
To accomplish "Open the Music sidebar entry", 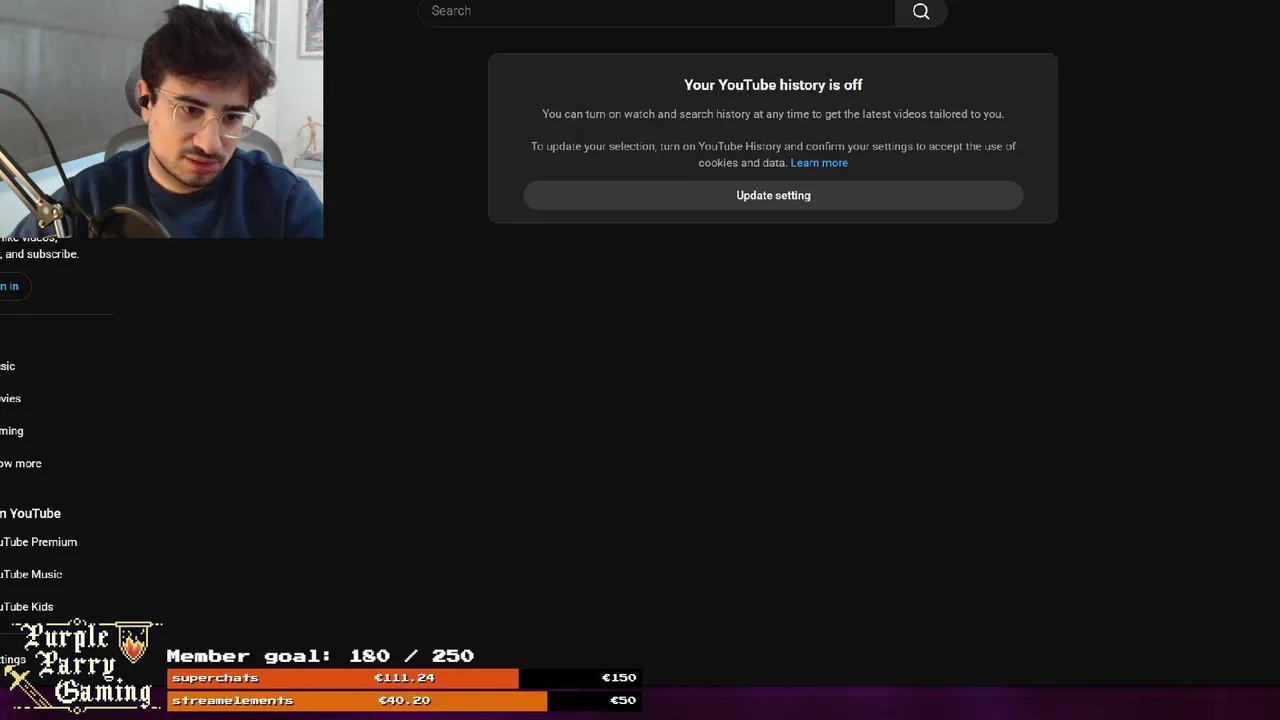I will pyautogui.click(x=8, y=366).
